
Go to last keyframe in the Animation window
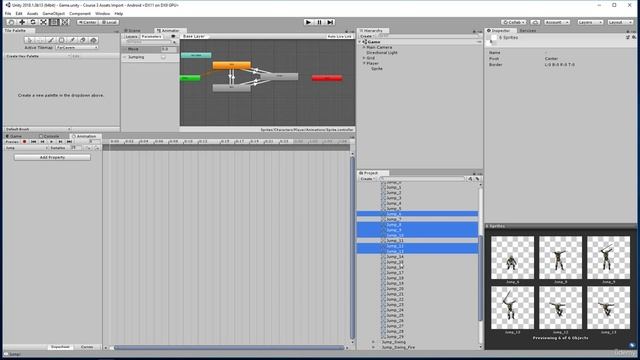coord(69,142)
